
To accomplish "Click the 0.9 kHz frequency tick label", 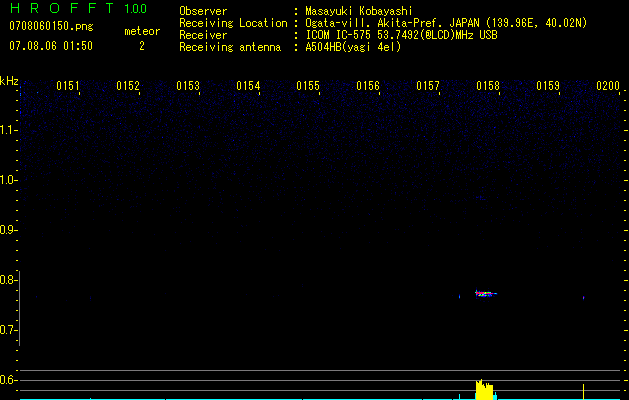I will coord(8,230).
